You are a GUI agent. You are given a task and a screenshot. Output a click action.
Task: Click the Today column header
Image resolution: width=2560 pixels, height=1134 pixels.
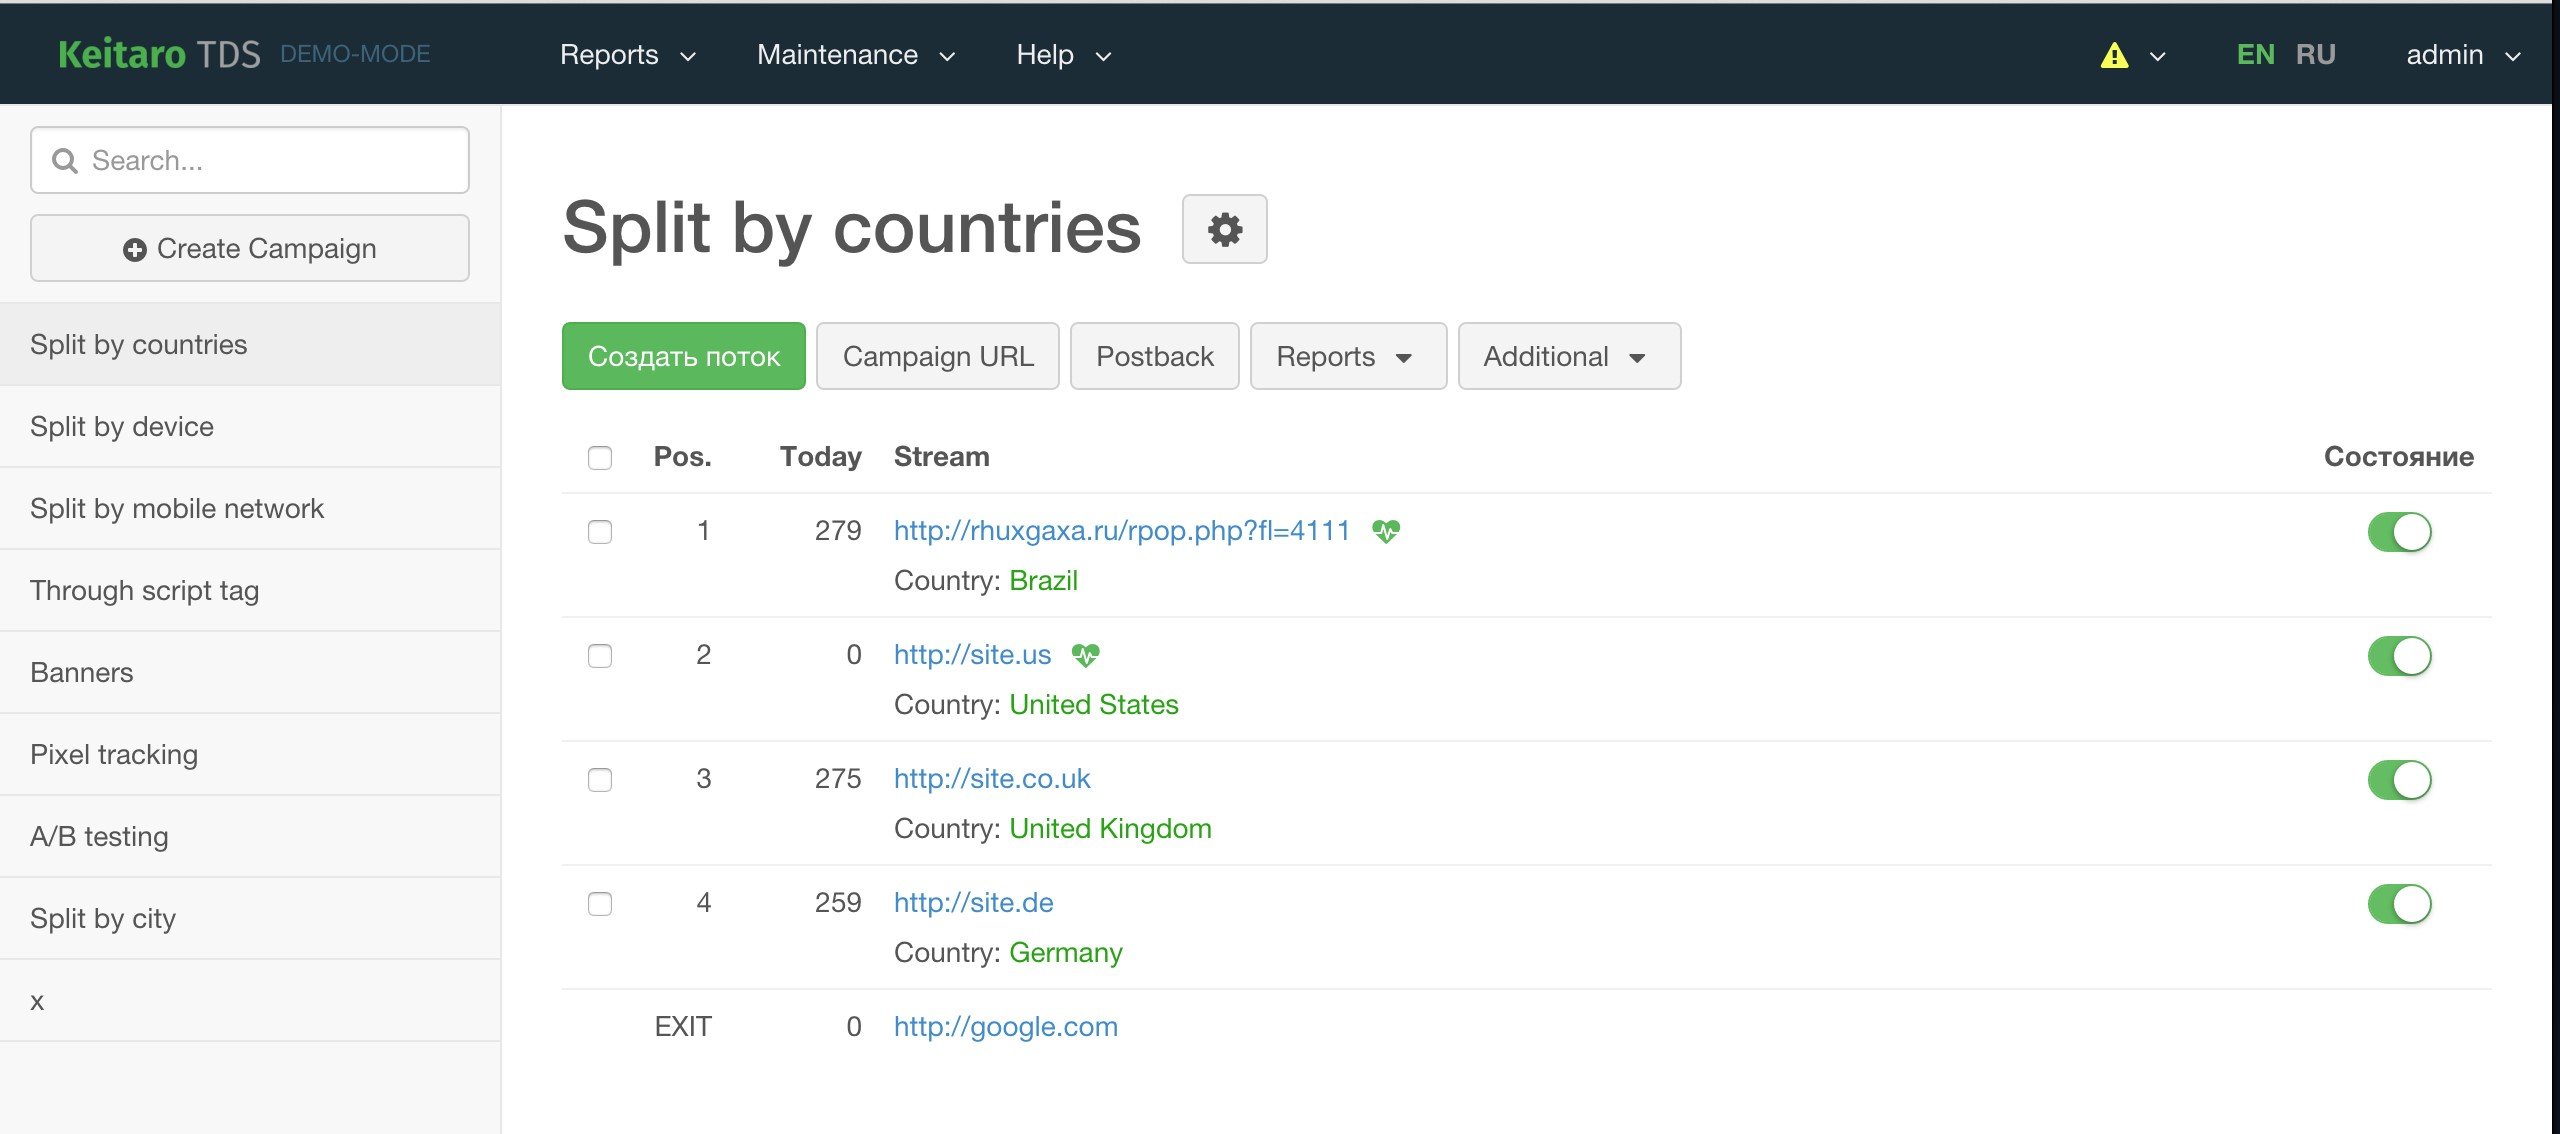820,457
